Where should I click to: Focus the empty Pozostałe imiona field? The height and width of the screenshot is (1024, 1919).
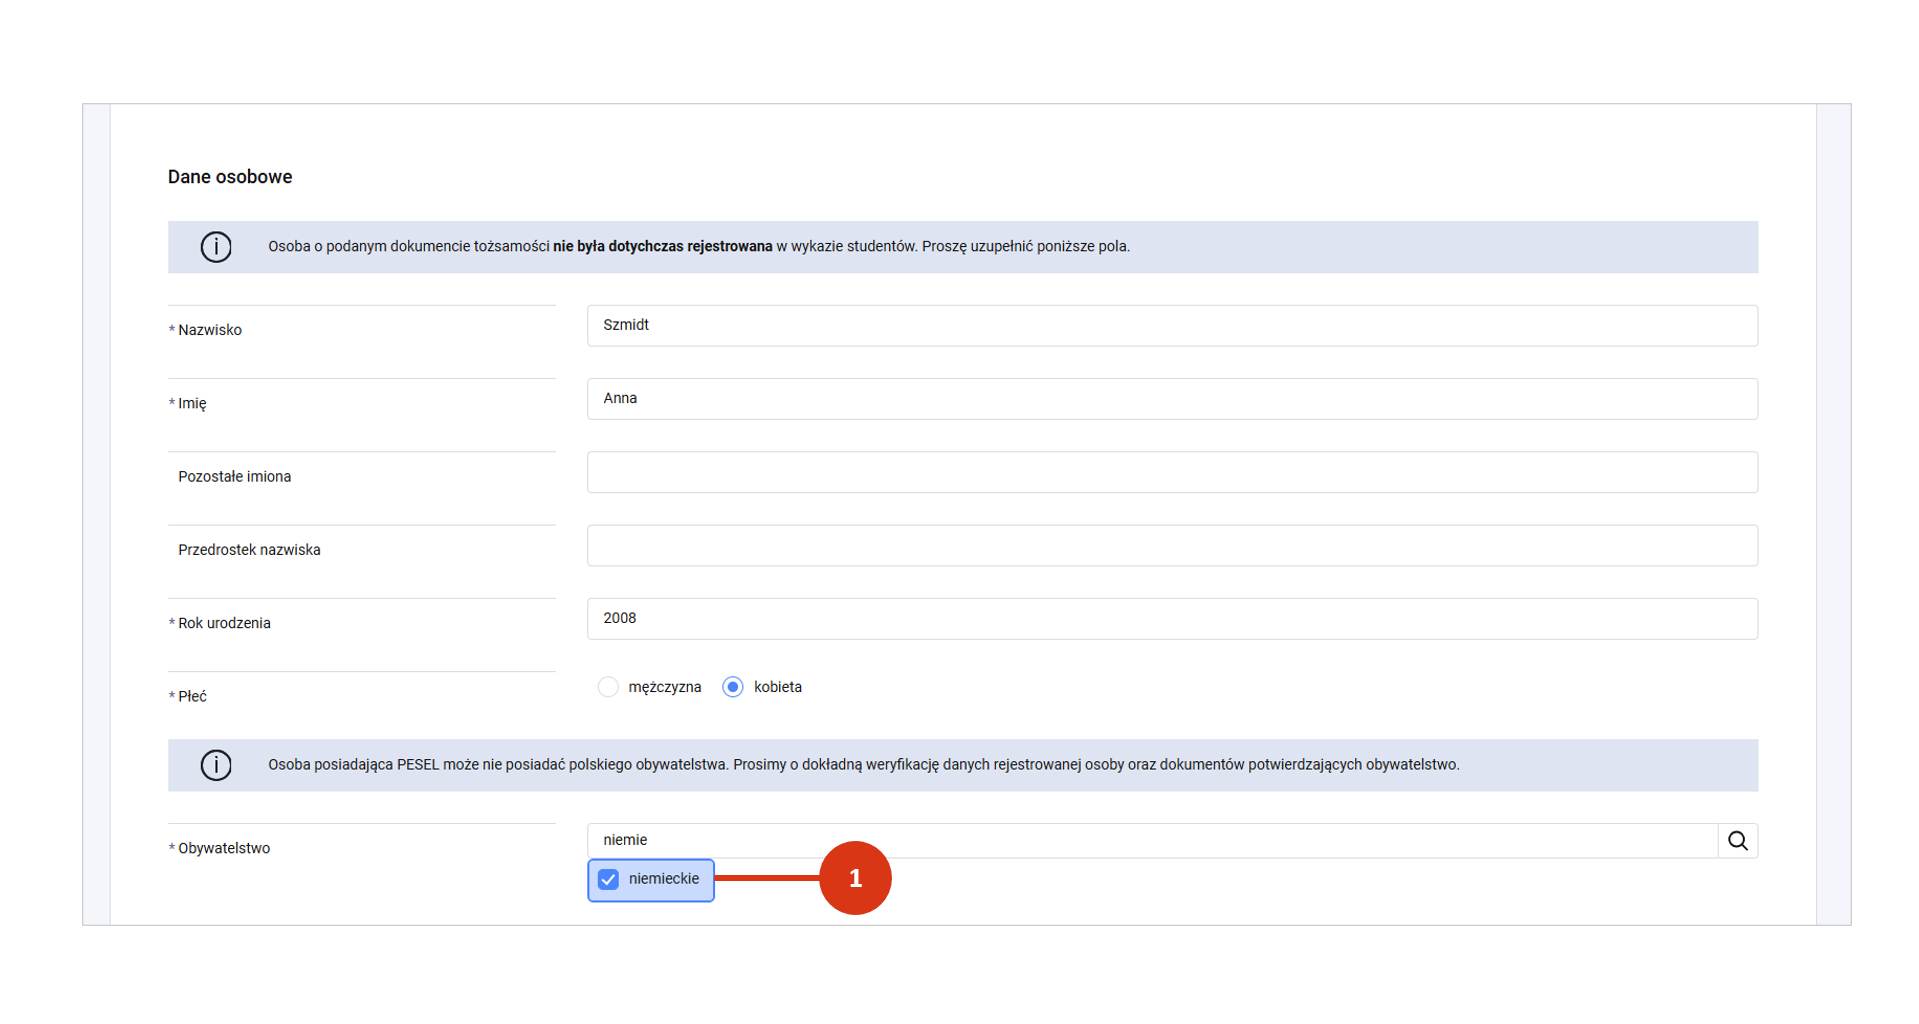pos(1172,472)
